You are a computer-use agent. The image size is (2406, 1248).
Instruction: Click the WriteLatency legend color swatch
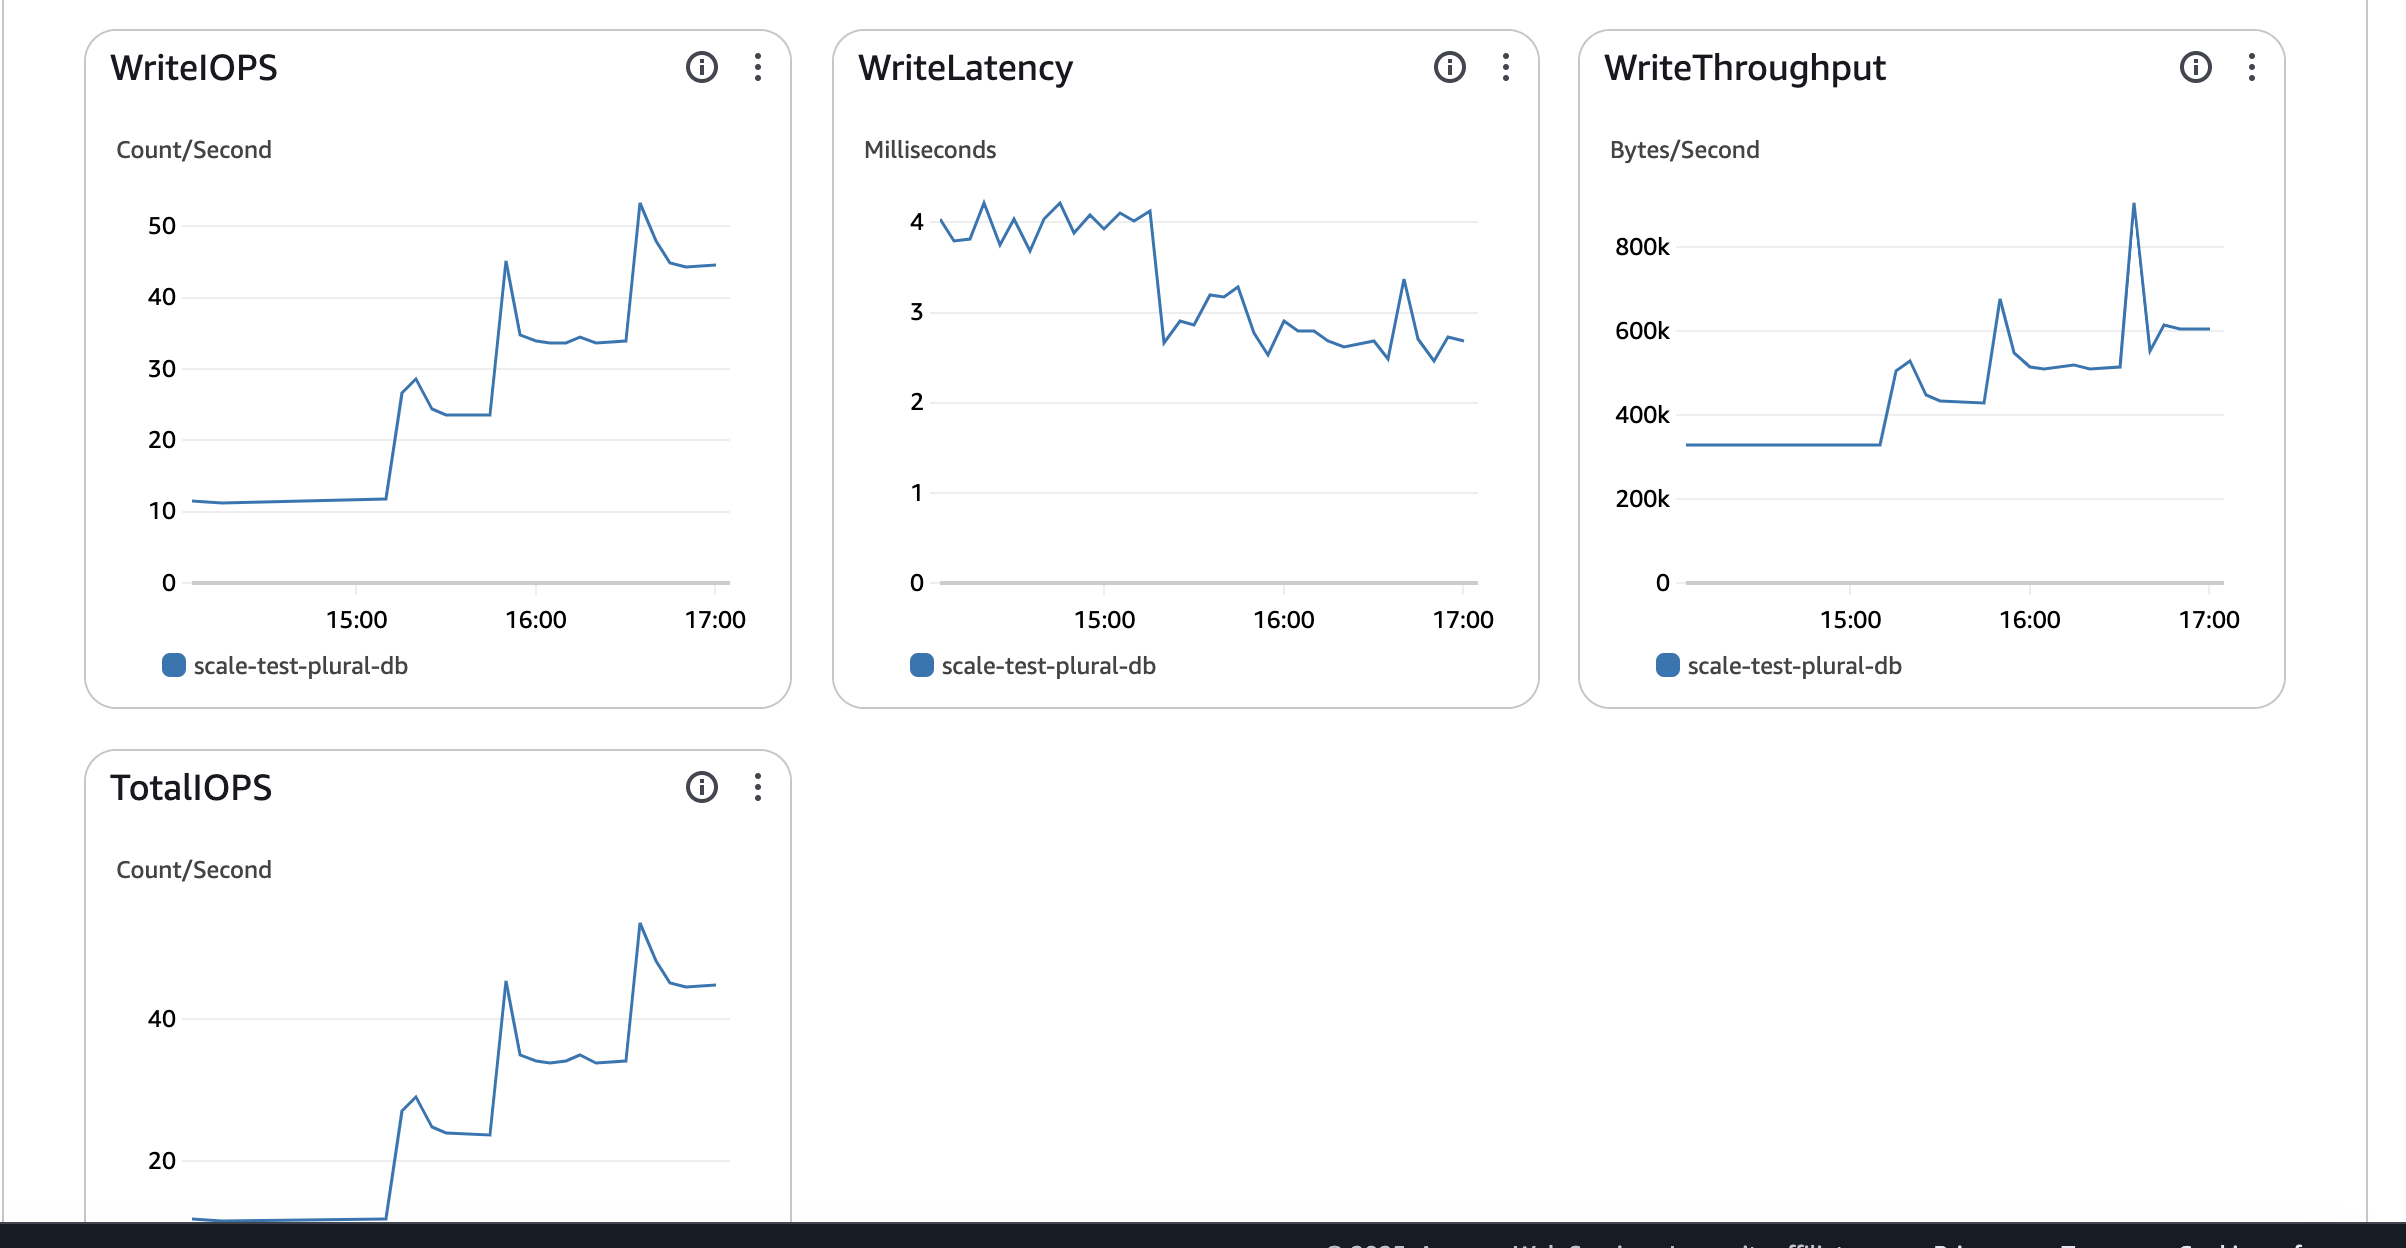[922, 665]
